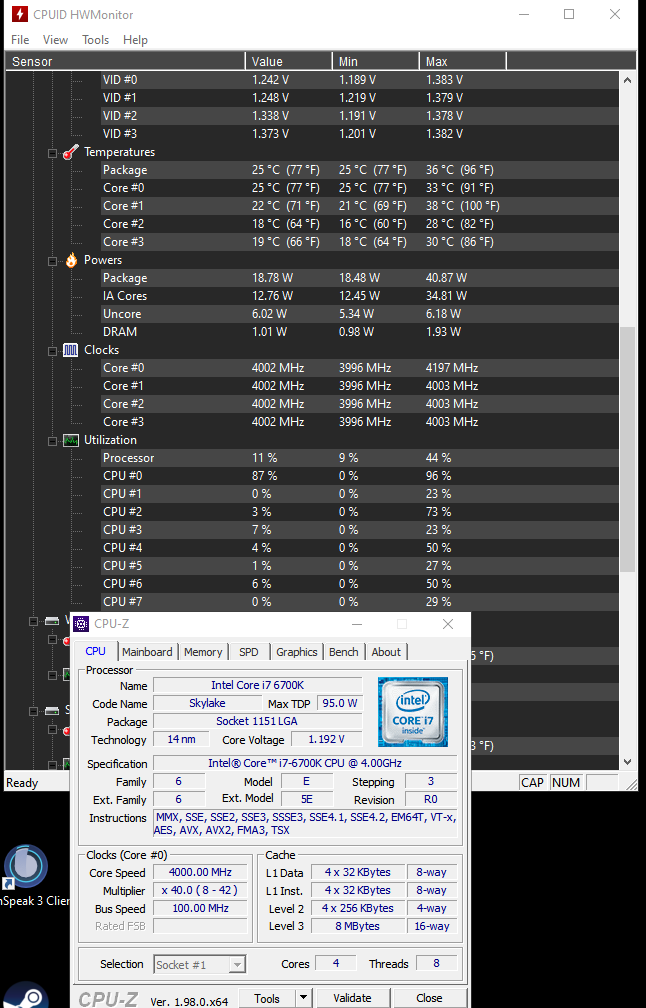646x1008 pixels.
Task: Collapse the Utilization tree node
Action: (x=52, y=441)
